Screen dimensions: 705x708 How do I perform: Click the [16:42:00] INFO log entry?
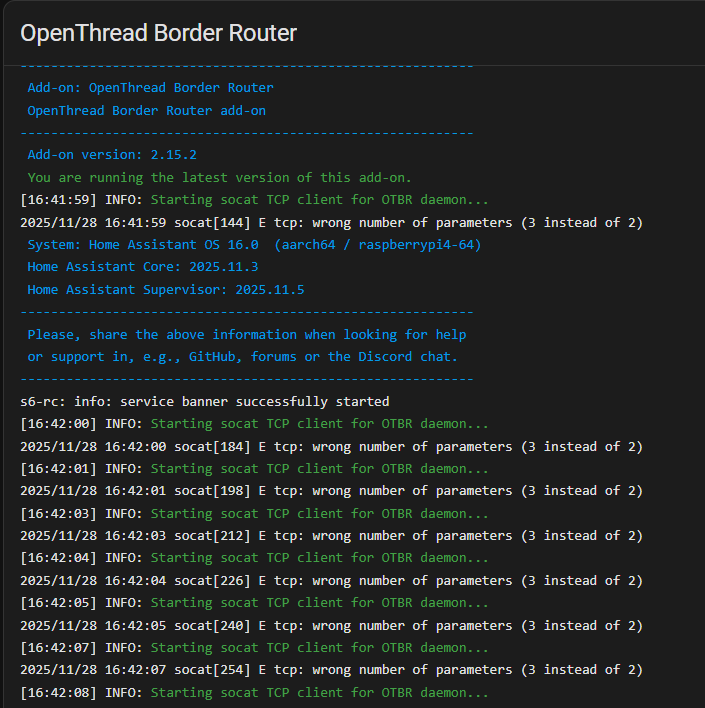point(254,424)
